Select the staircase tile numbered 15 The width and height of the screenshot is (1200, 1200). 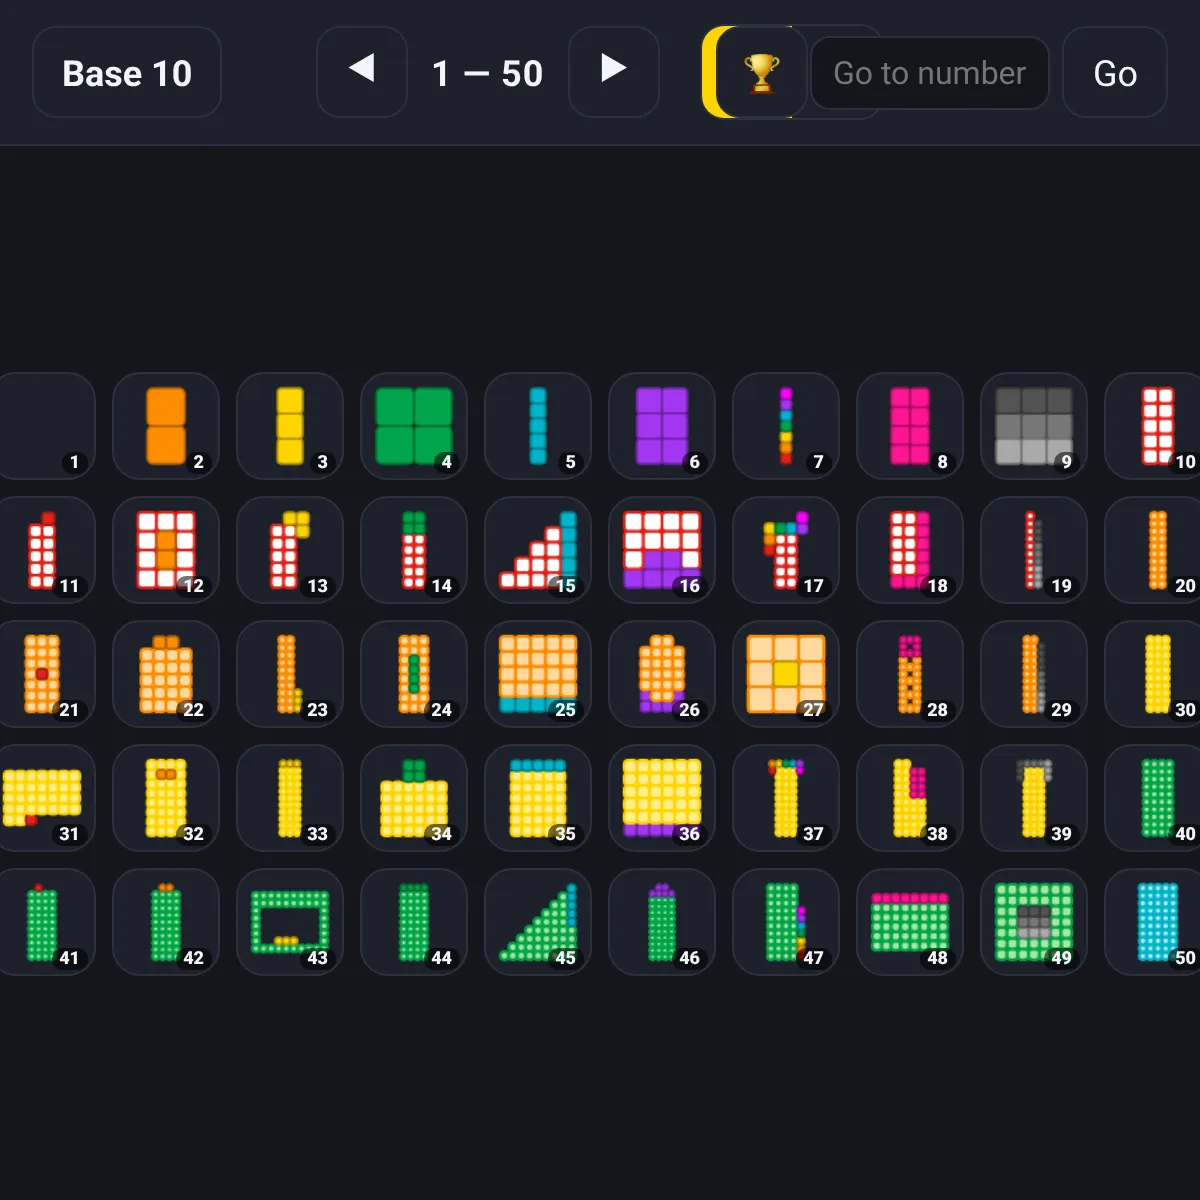pos(538,550)
